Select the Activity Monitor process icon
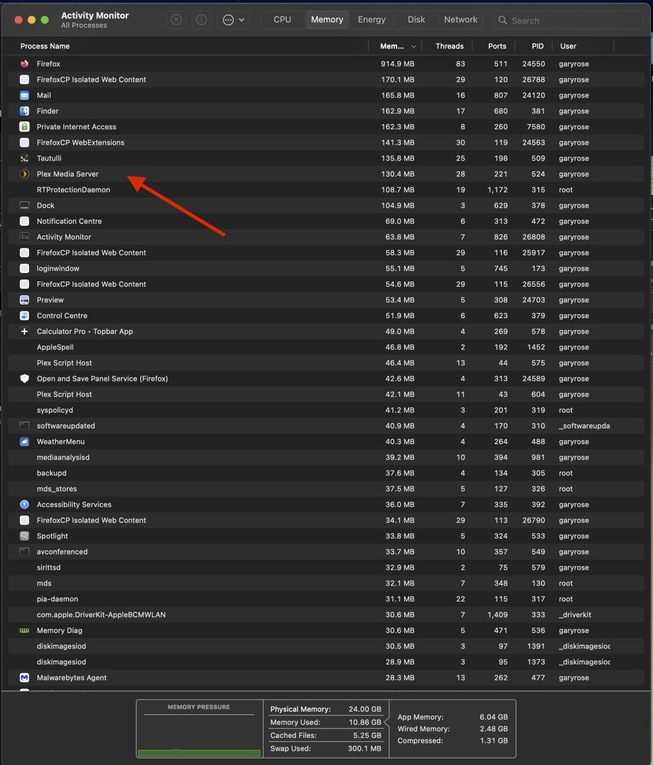653x765 pixels. (x=24, y=237)
